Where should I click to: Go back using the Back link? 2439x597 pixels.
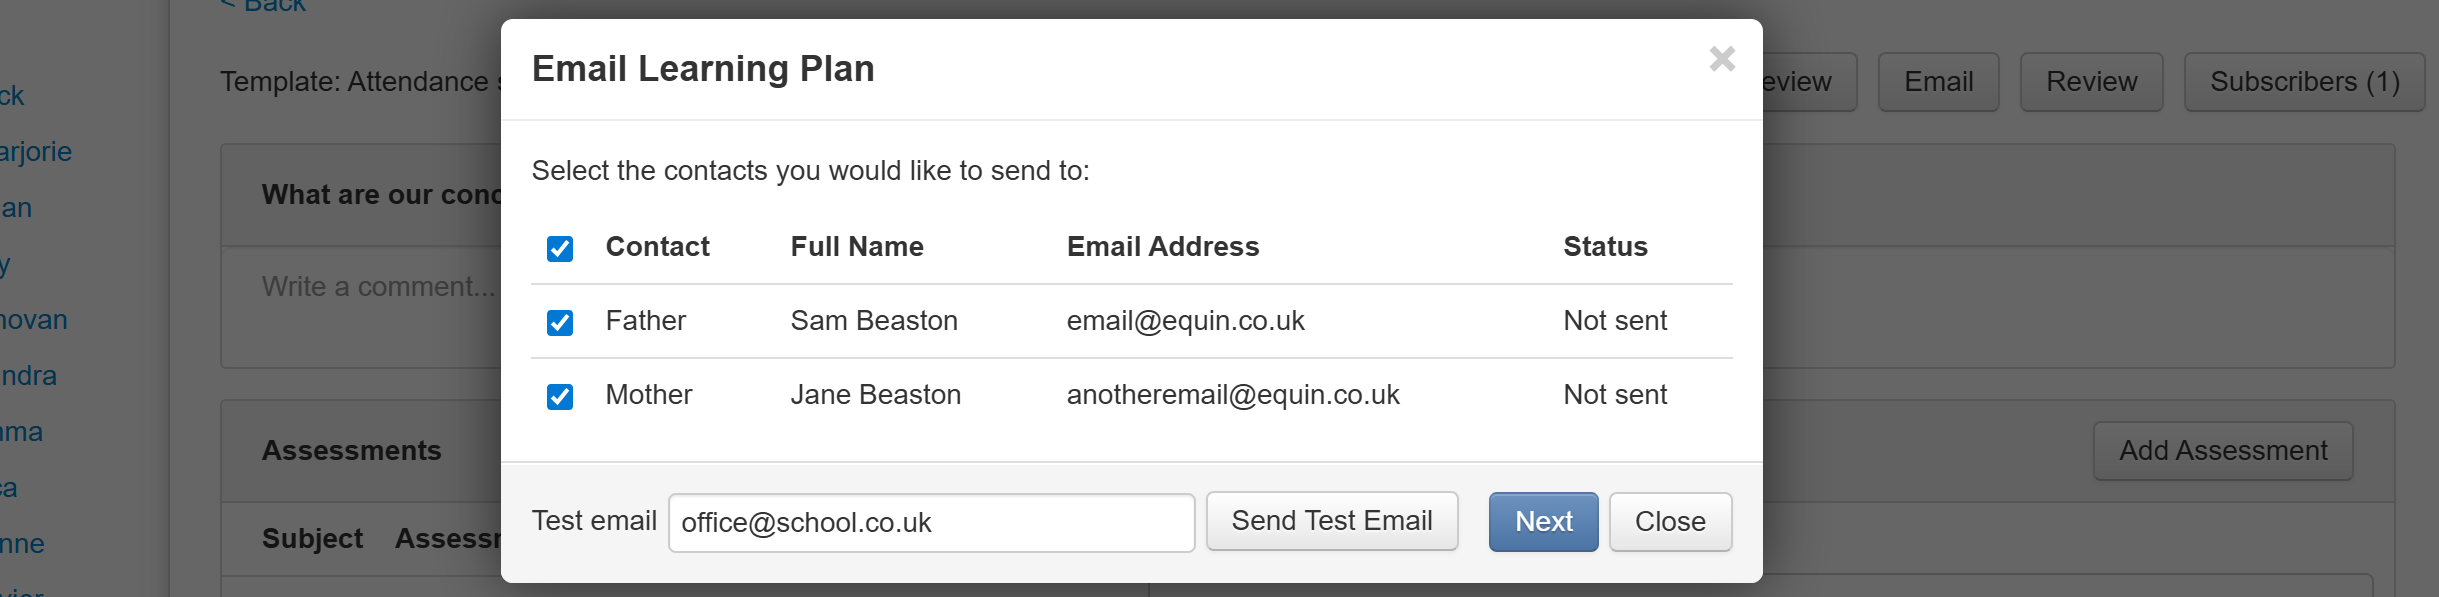(264, 6)
